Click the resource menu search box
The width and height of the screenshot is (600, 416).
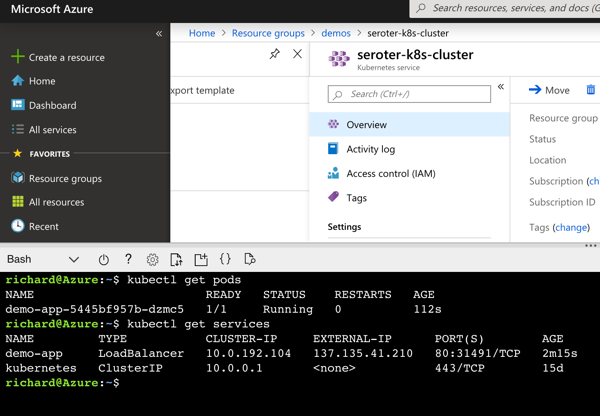[410, 94]
